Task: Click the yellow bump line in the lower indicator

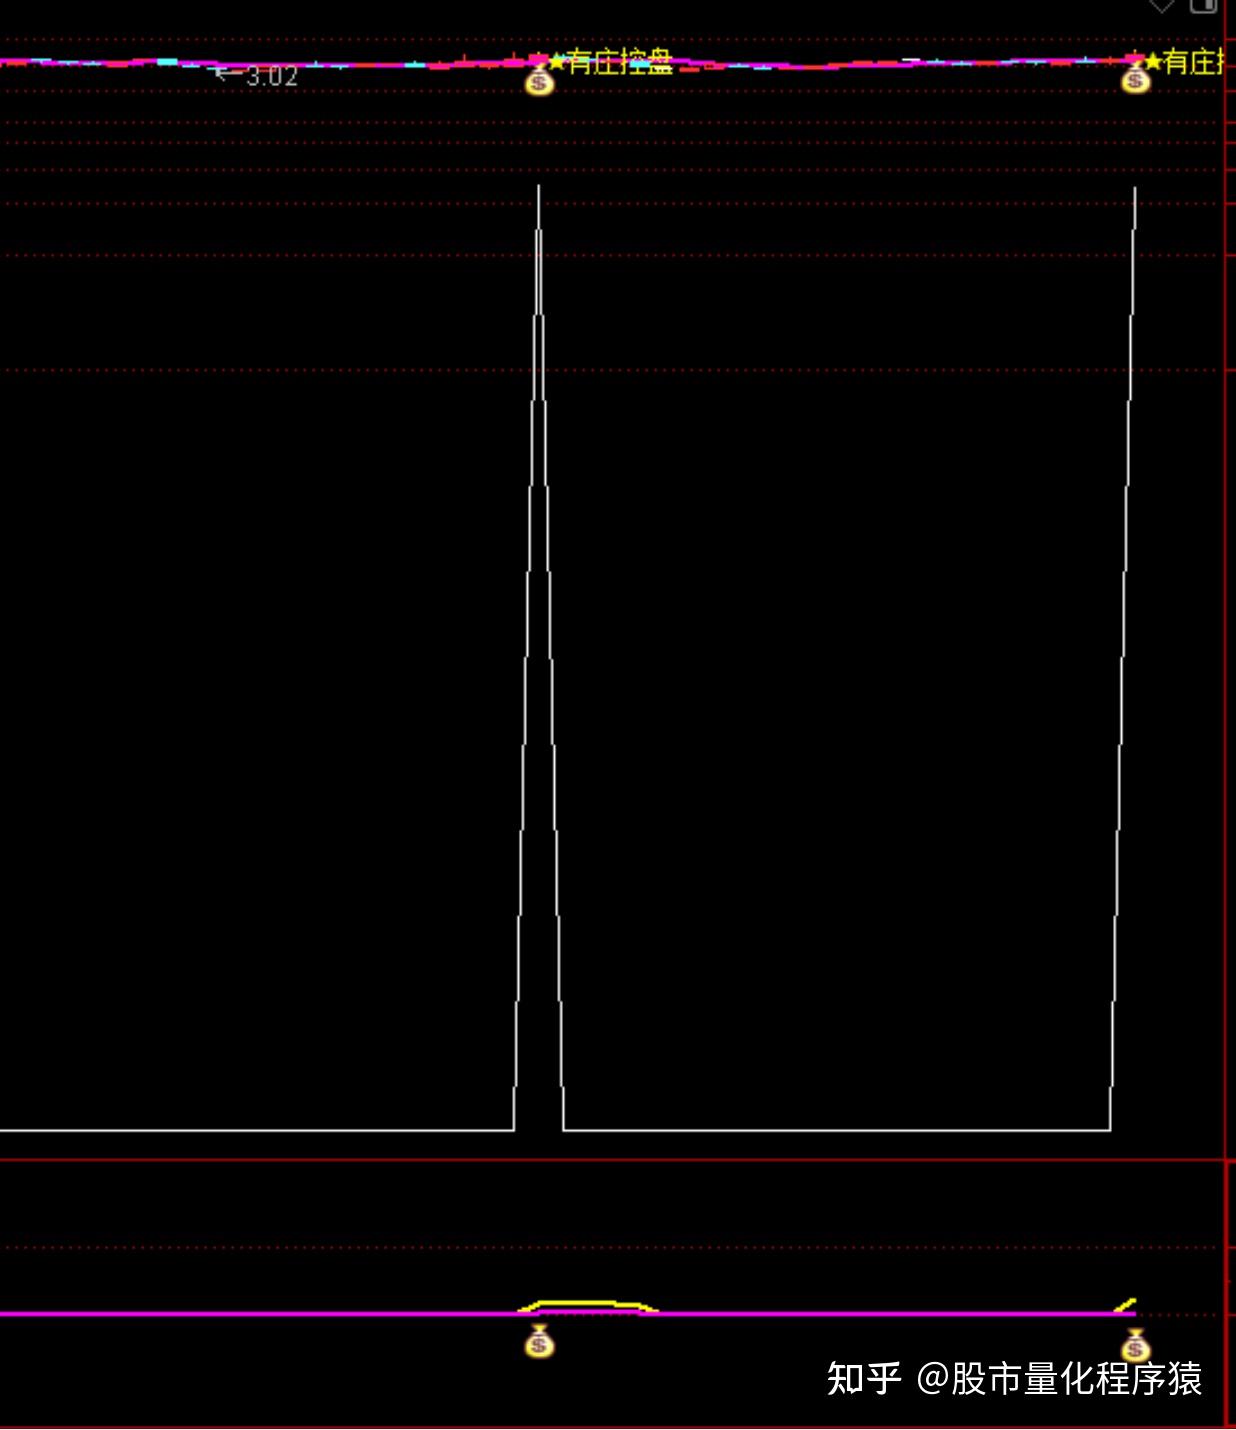Action: tap(588, 1305)
